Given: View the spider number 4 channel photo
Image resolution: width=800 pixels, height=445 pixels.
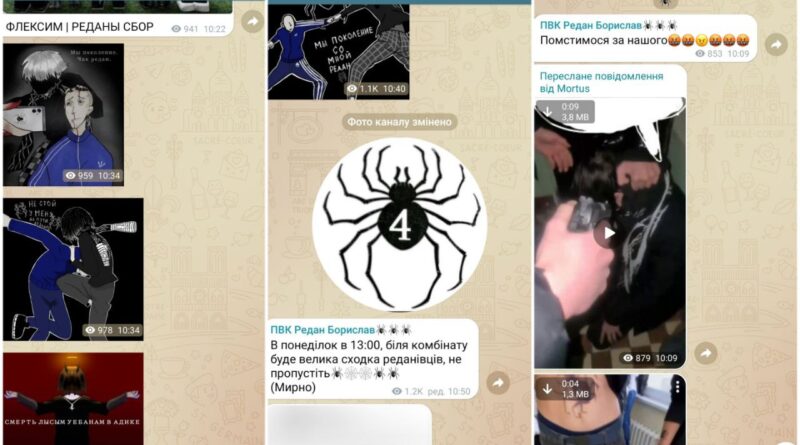Looking at the screenshot, I should click(399, 225).
